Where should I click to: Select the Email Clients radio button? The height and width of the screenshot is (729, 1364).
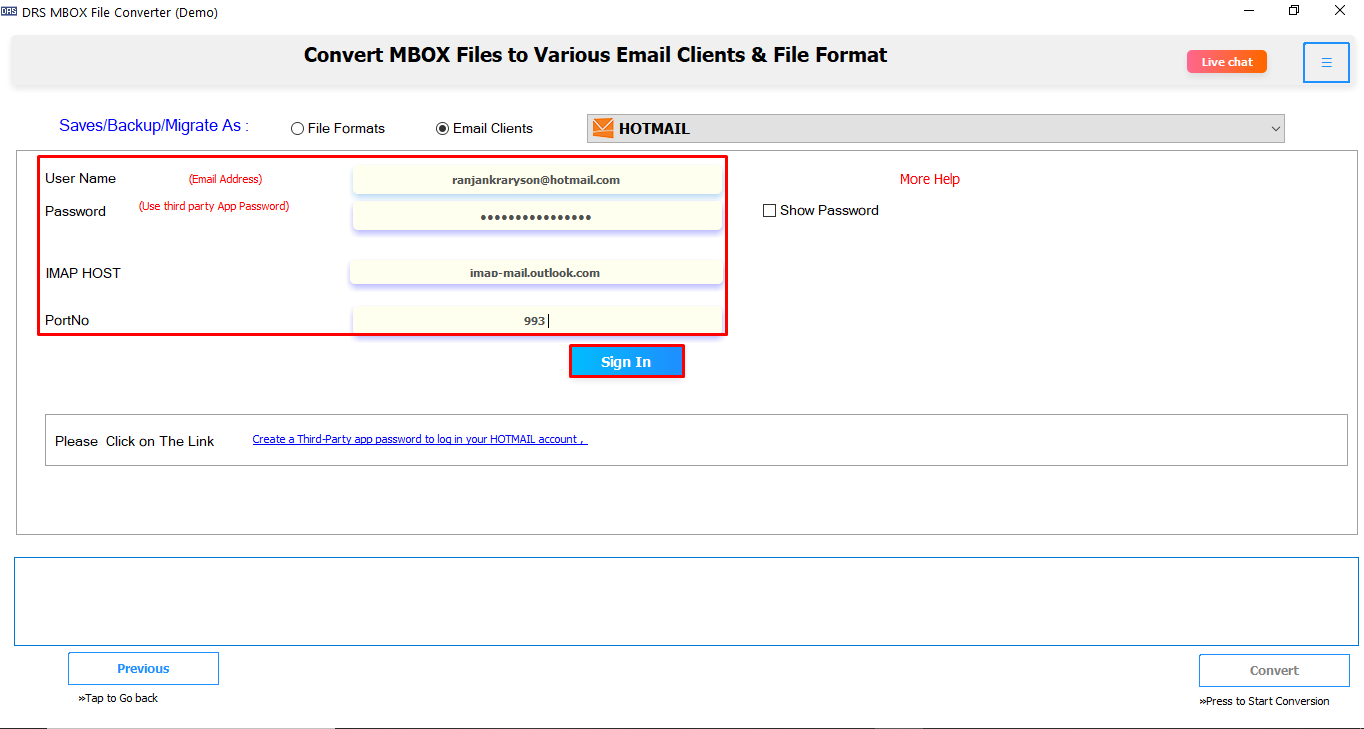[442, 129]
